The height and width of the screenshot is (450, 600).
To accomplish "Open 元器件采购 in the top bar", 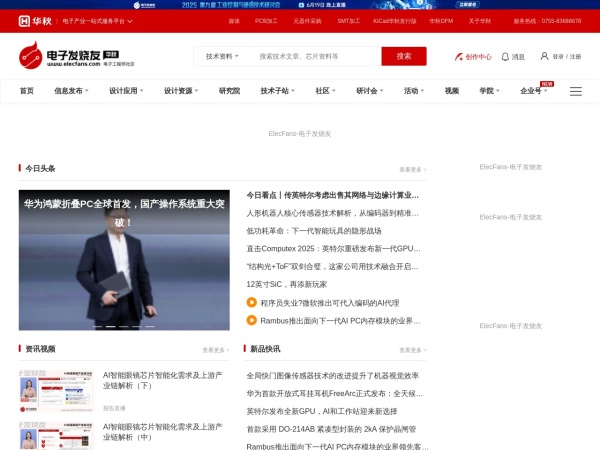I will (x=307, y=21).
